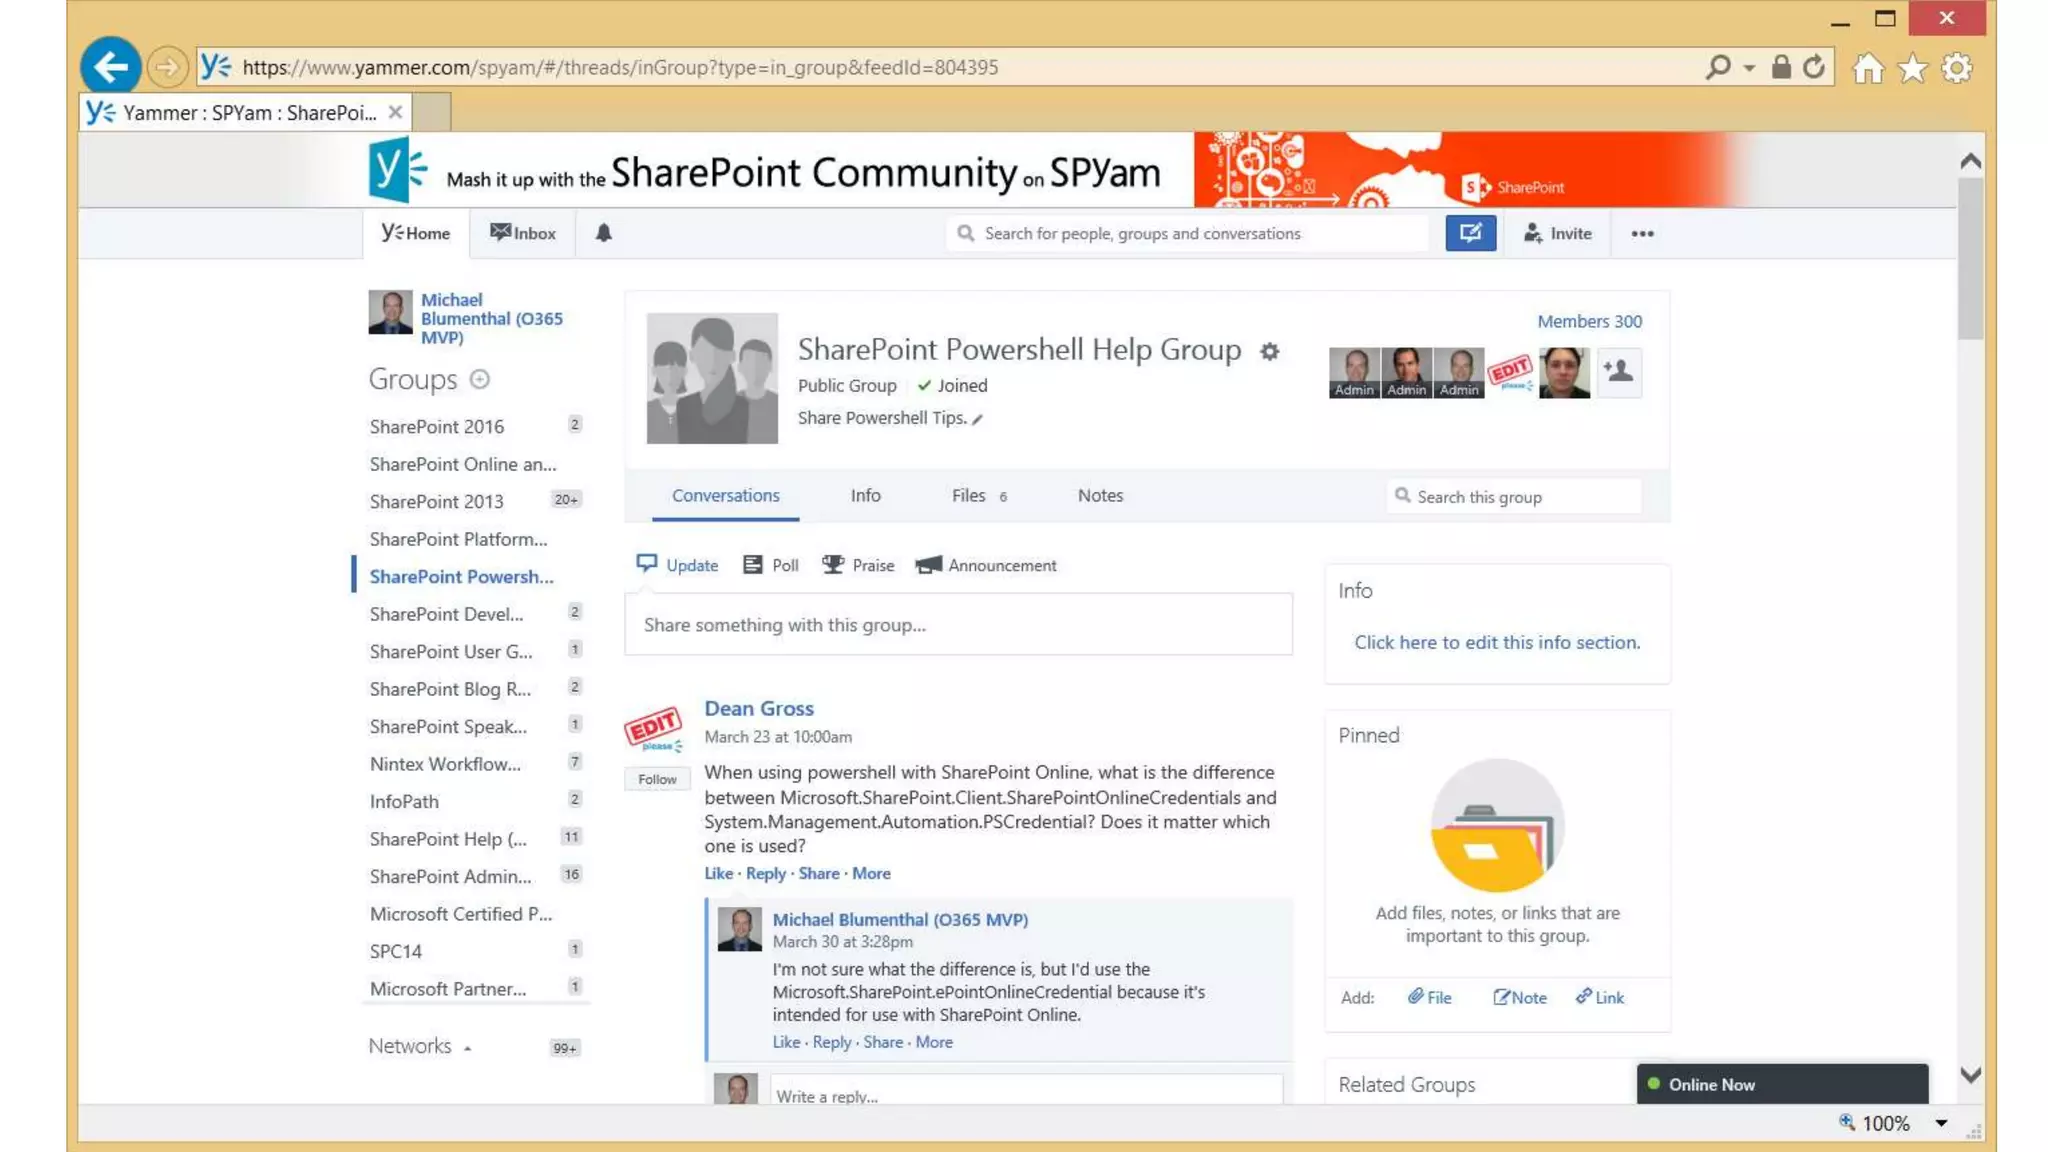Click the browser Refresh icon

click(x=1814, y=67)
